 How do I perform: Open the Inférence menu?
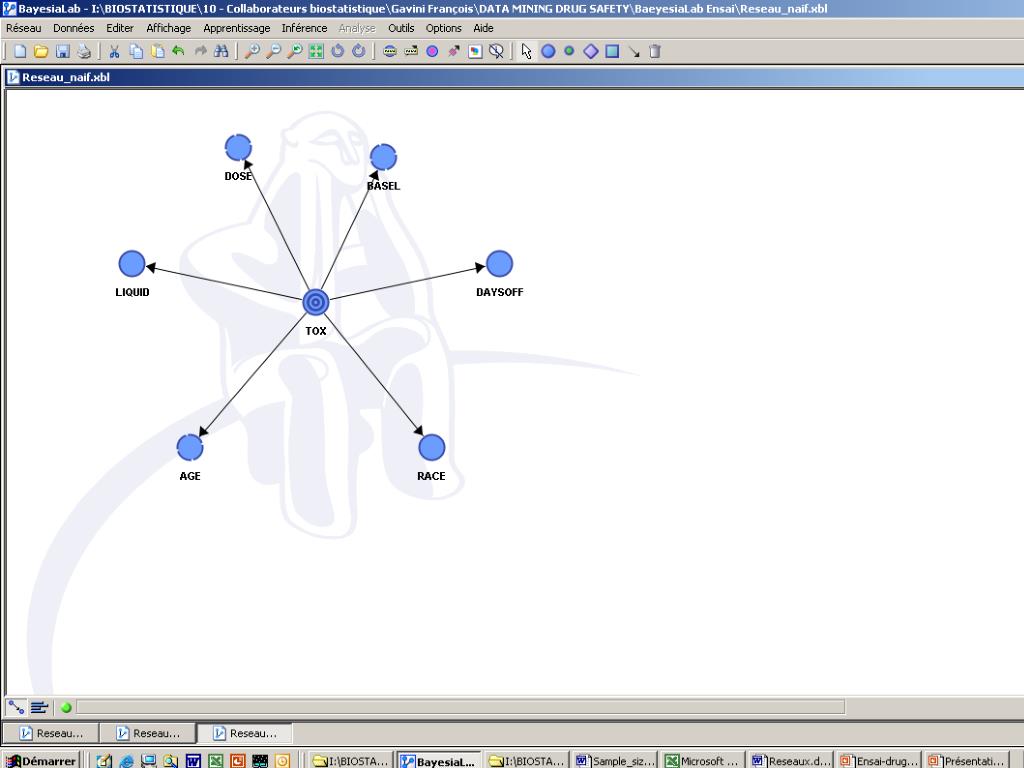click(304, 28)
